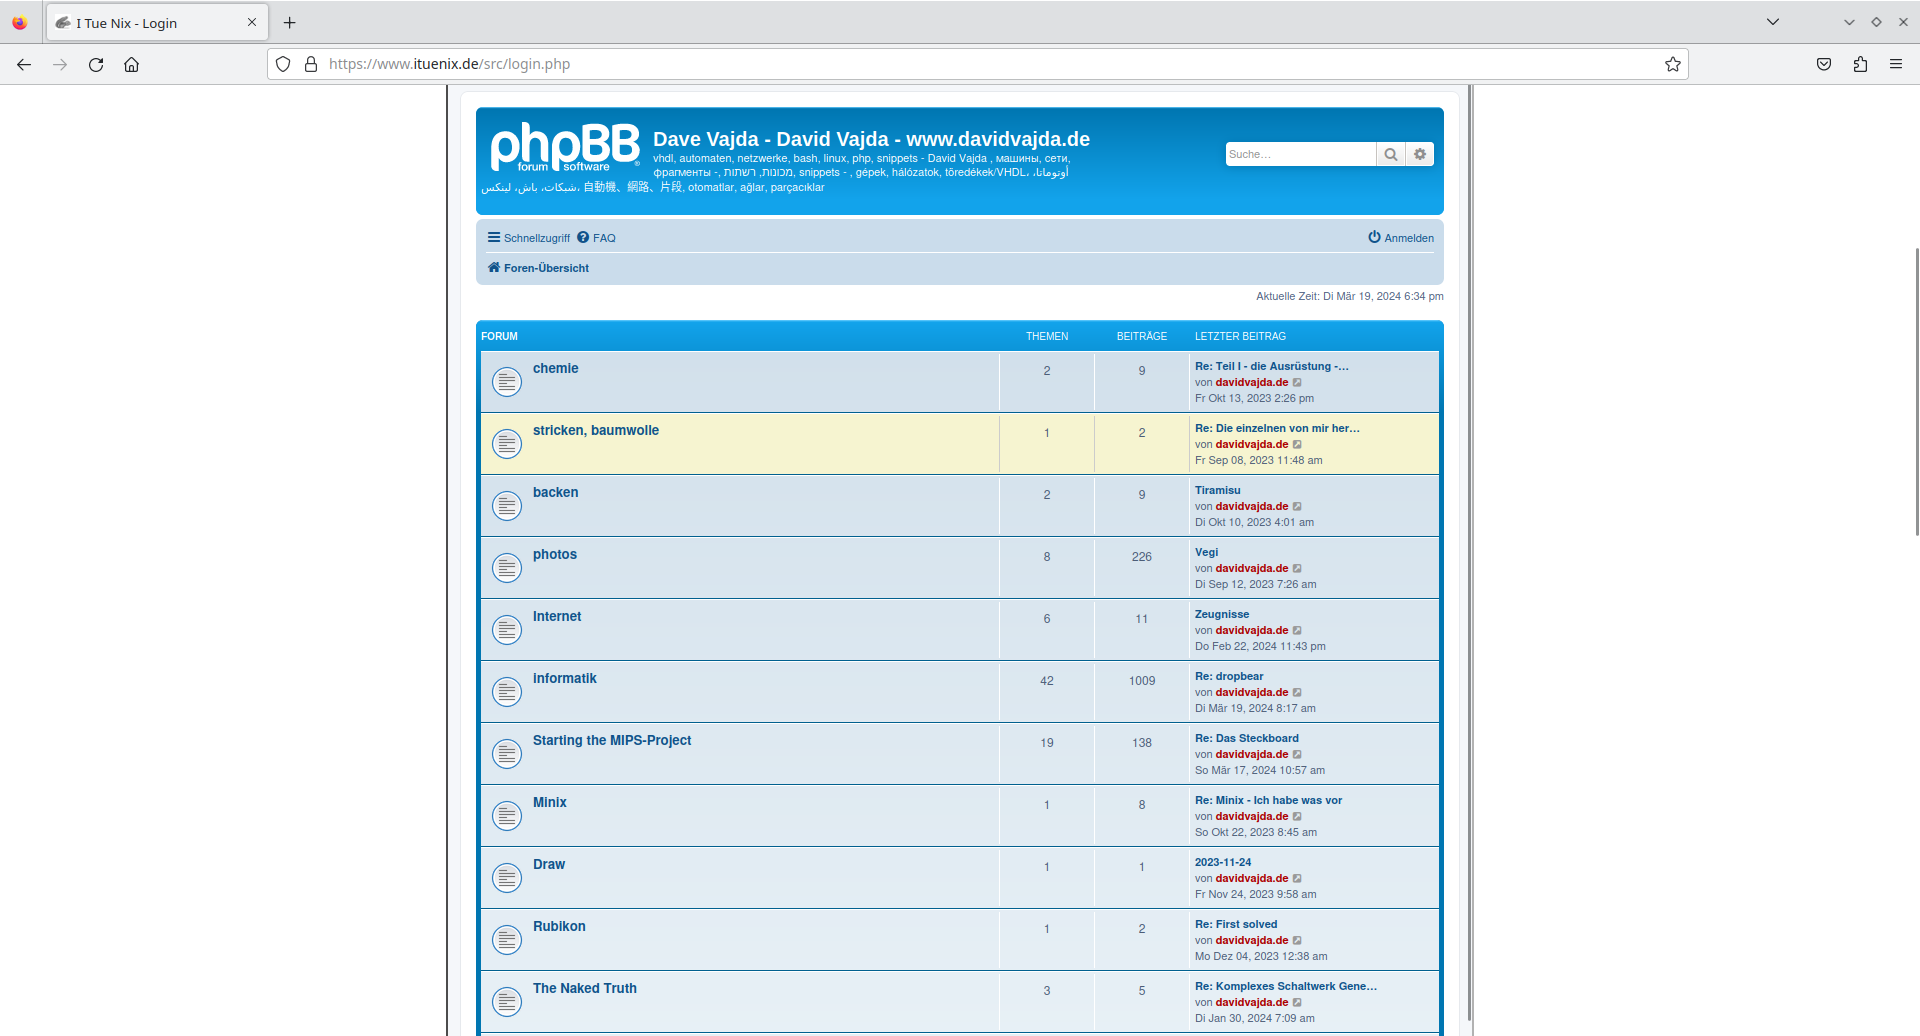This screenshot has height=1036, width=1920.
Task: Click view latest post icon in photos row
Action: tap(1297, 569)
